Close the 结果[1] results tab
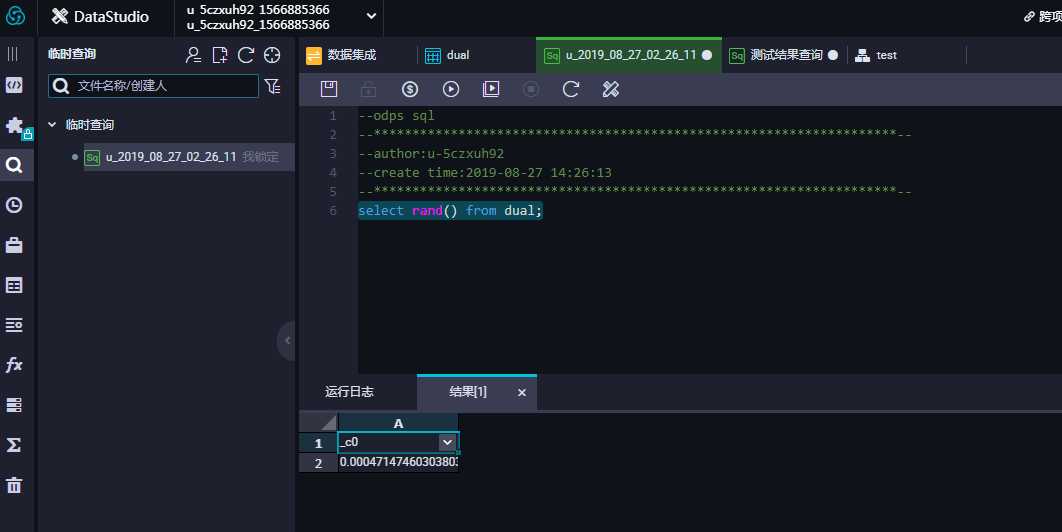Screen dimensions: 1062x532 (522, 392)
